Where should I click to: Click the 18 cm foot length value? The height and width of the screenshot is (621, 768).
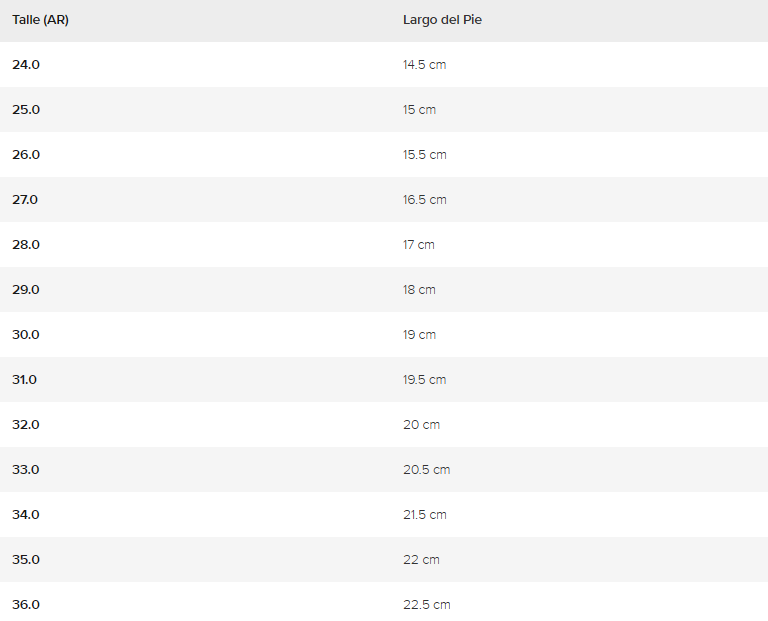point(419,290)
